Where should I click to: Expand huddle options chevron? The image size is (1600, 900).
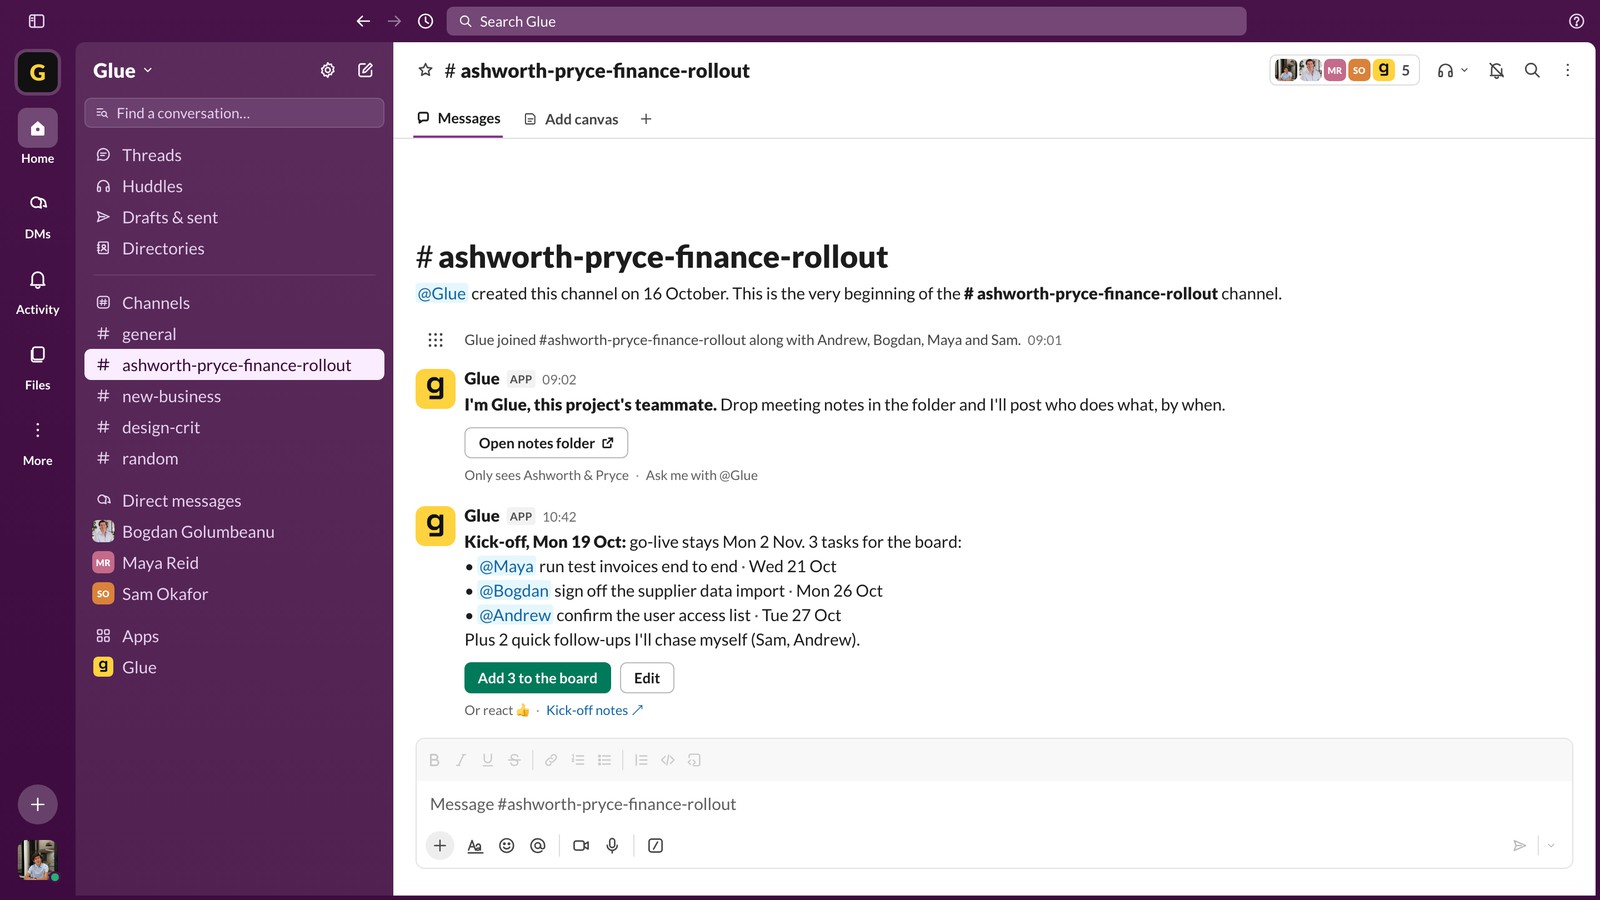point(1464,70)
